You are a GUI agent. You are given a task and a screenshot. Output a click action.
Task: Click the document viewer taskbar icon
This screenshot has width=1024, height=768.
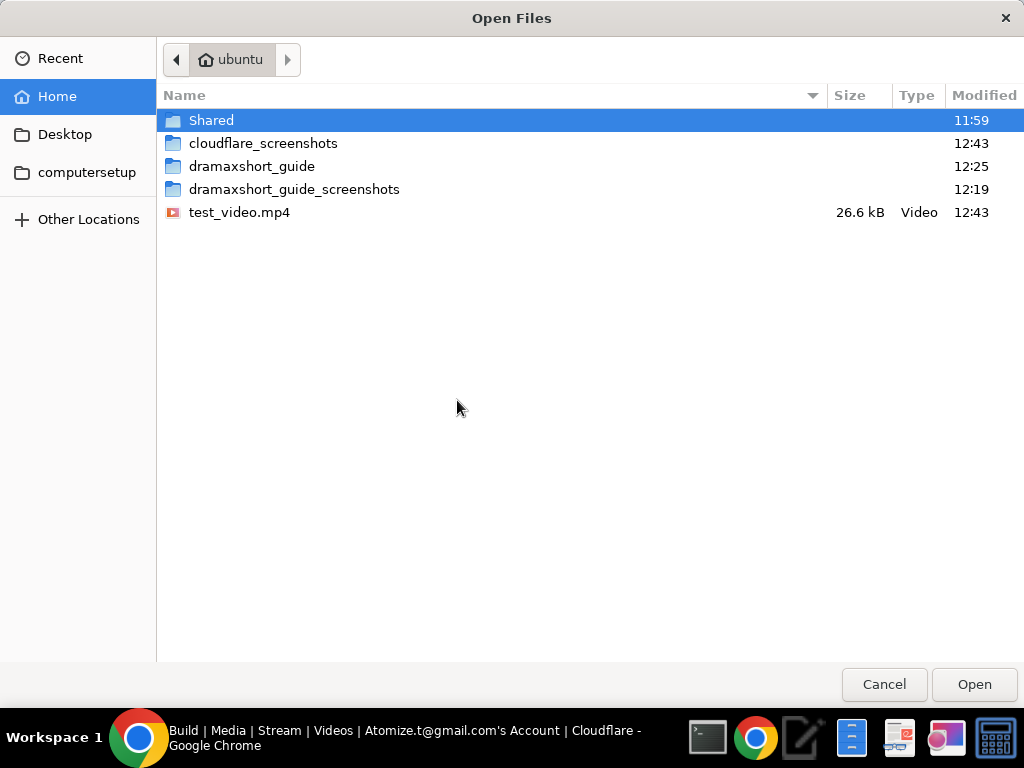[898, 737]
